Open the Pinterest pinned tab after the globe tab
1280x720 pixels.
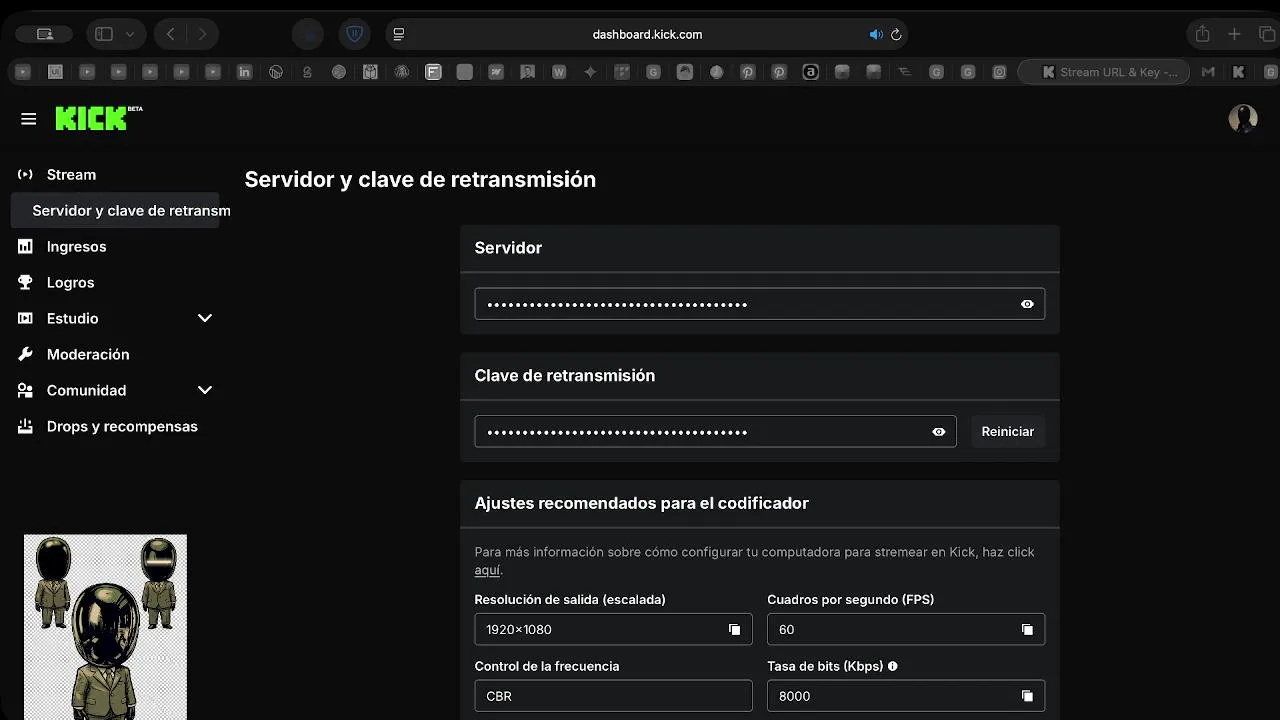747,72
